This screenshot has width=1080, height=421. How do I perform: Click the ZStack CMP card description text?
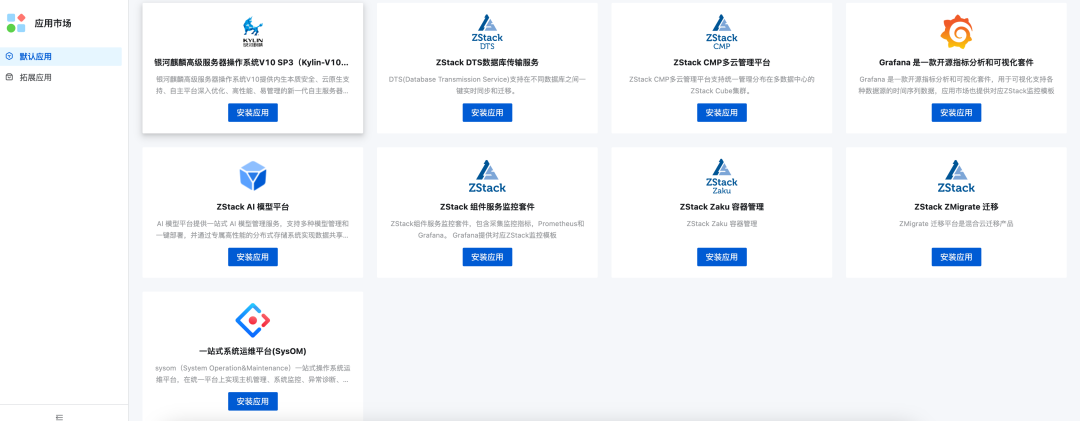tap(721, 85)
